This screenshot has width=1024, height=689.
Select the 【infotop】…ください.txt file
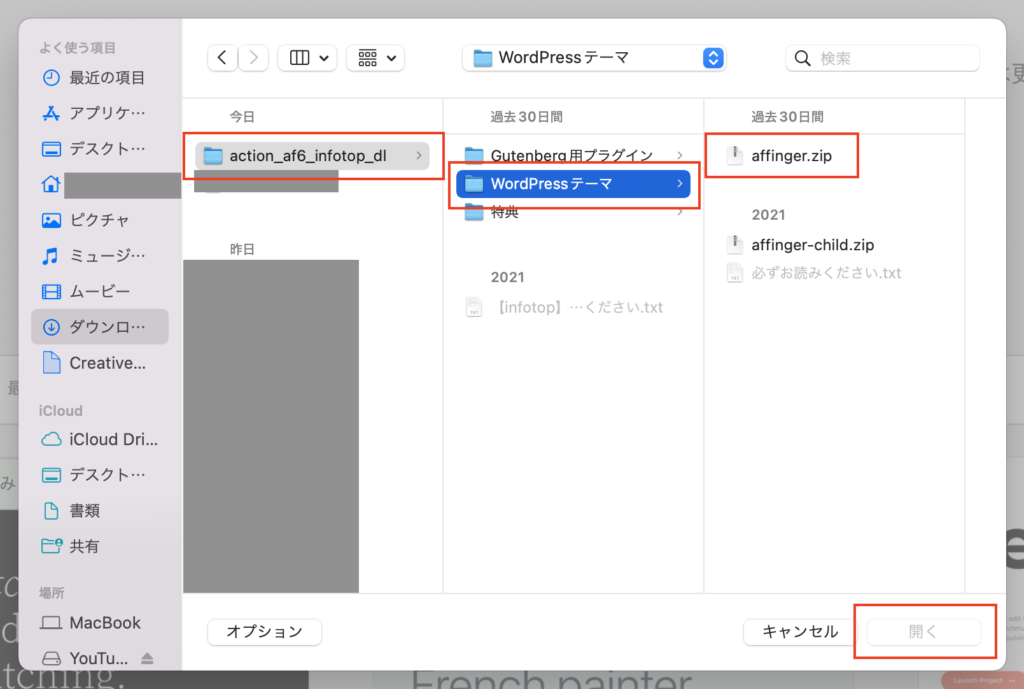(x=573, y=308)
